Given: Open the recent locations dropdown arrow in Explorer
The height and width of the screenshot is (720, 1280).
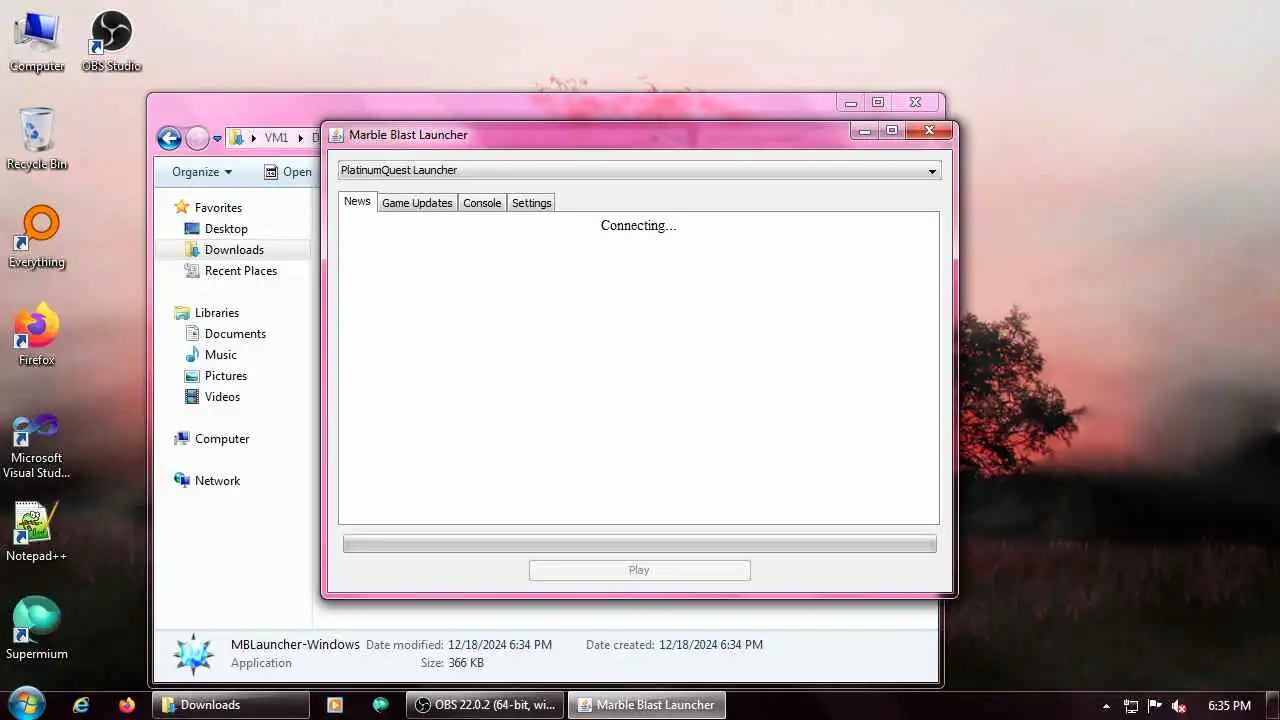Looking at the screenshot, I should (217, 139).
